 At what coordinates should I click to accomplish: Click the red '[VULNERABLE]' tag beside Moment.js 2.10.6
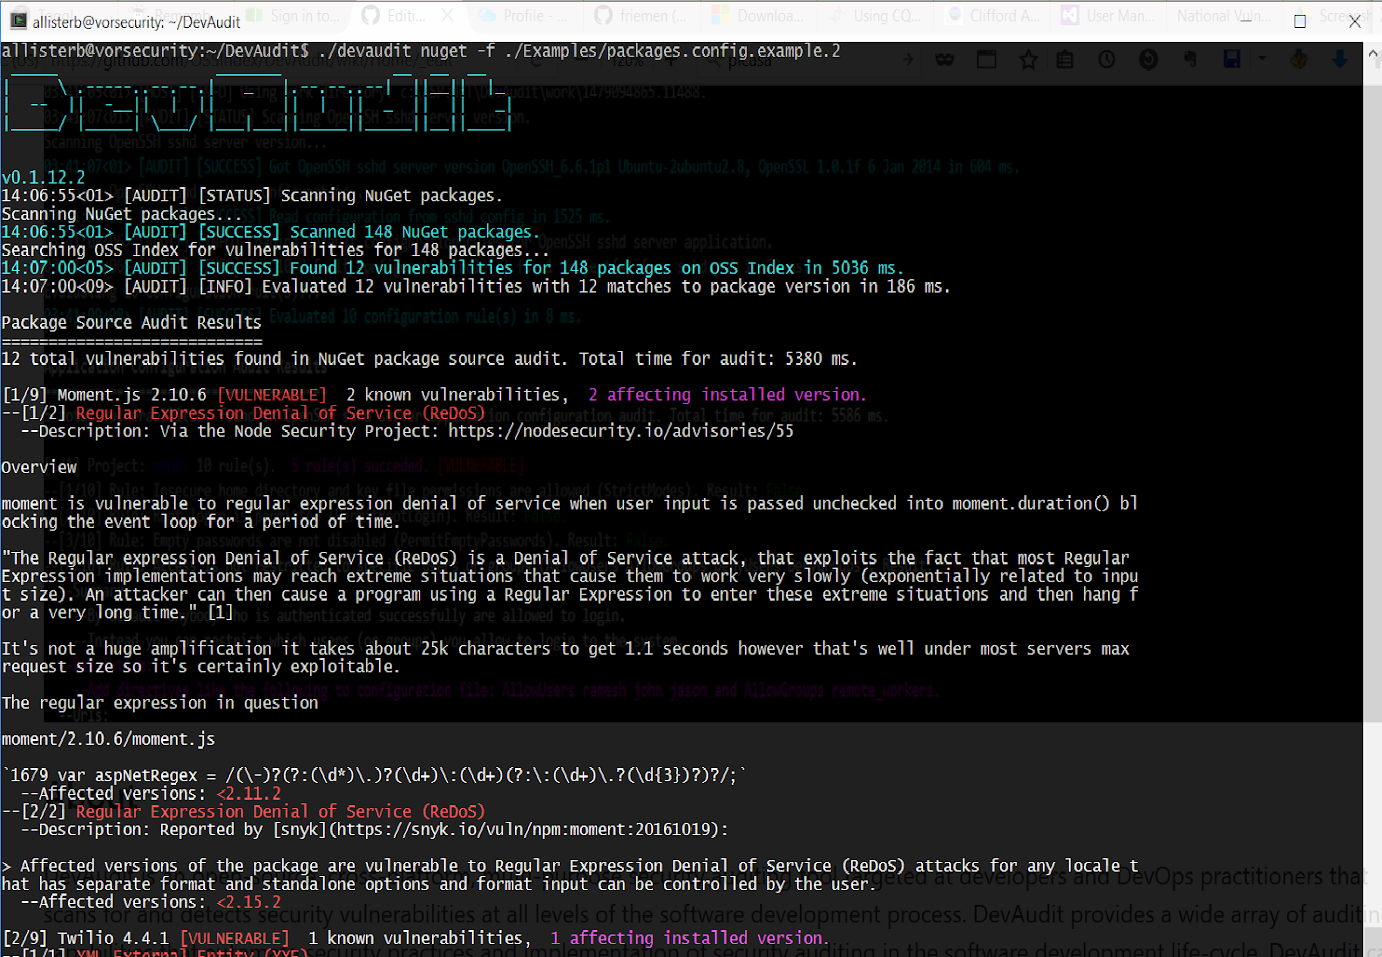tap(272, 395)
